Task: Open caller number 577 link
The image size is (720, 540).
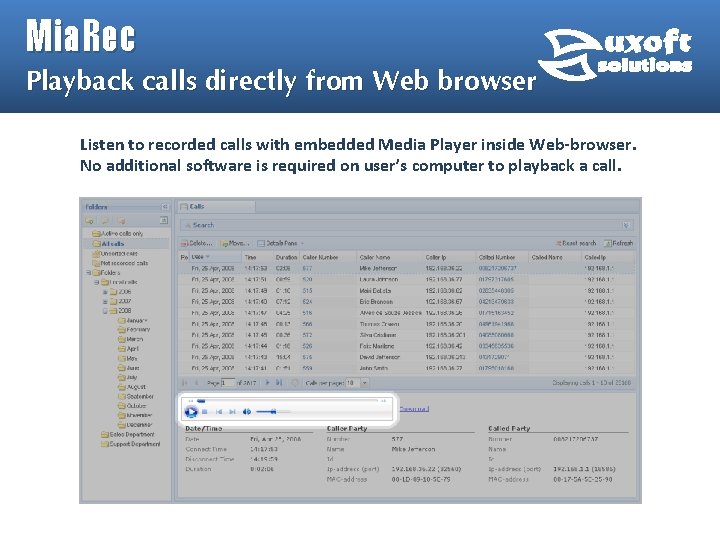Action: 307,268
